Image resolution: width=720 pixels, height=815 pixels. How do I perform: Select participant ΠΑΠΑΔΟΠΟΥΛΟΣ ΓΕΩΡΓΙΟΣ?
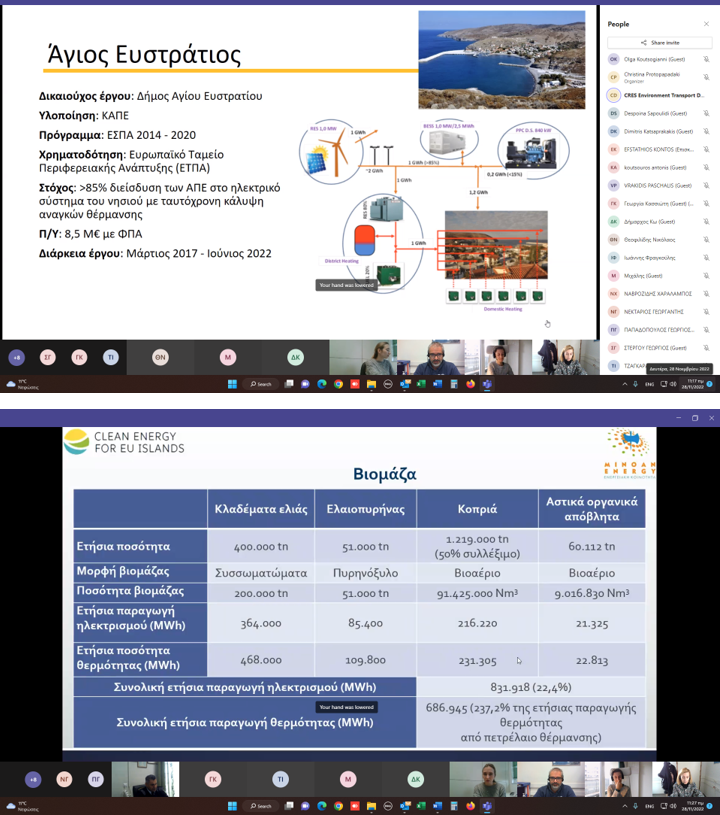click(x=660, y=330)
